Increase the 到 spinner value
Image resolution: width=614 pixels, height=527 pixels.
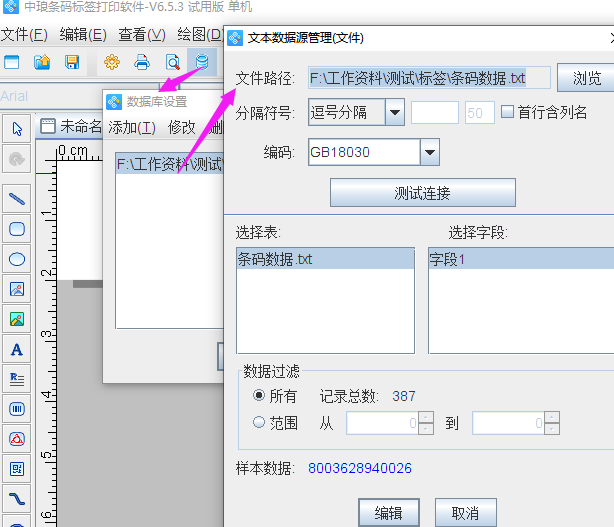[x=552, y=417]
